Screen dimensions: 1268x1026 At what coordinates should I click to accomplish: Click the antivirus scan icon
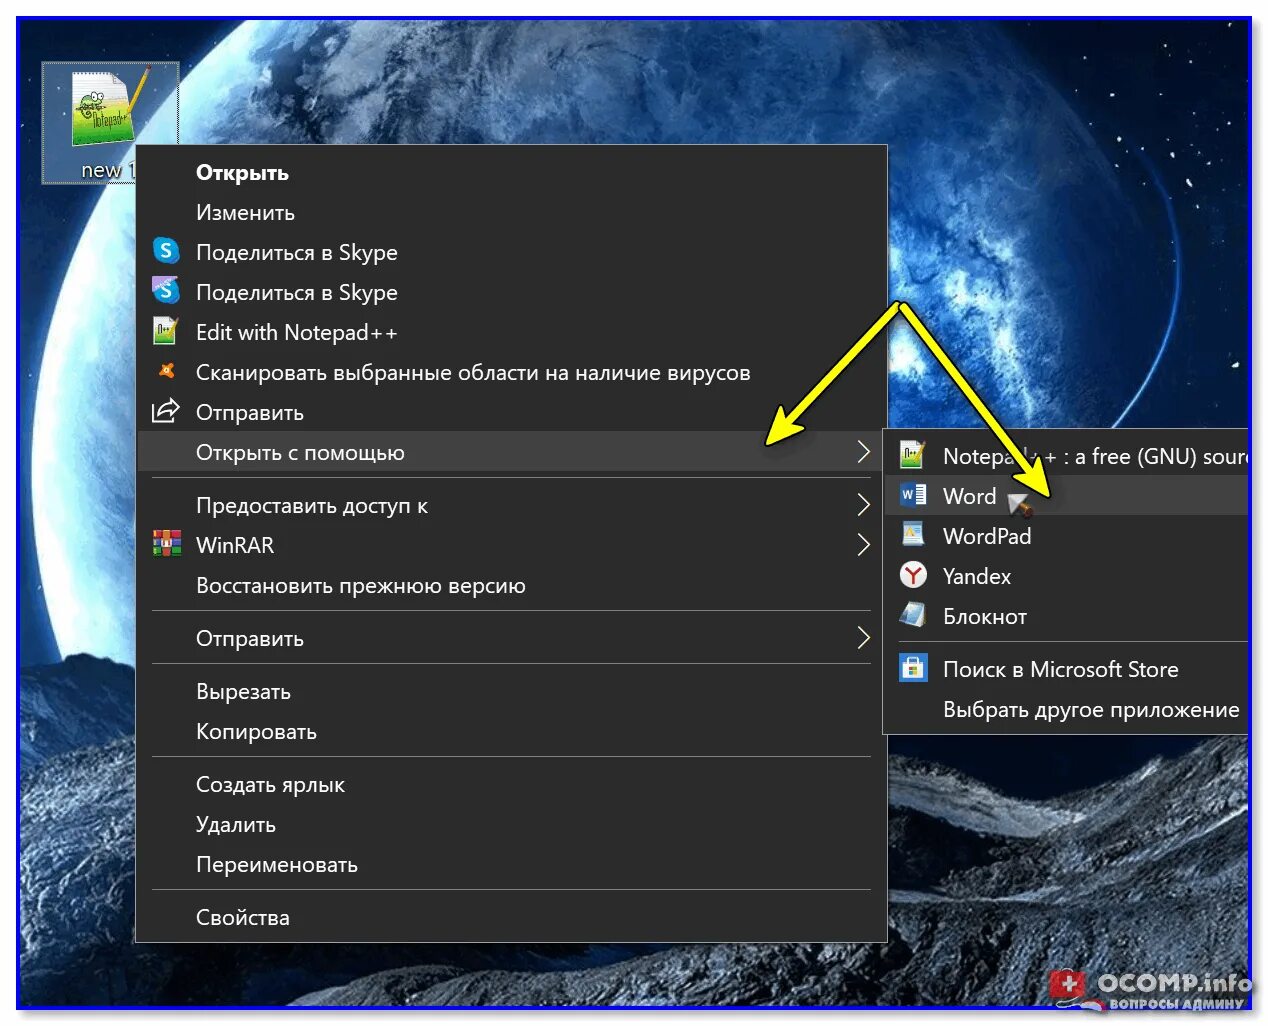pyautogui.click(x=166, y=371)
